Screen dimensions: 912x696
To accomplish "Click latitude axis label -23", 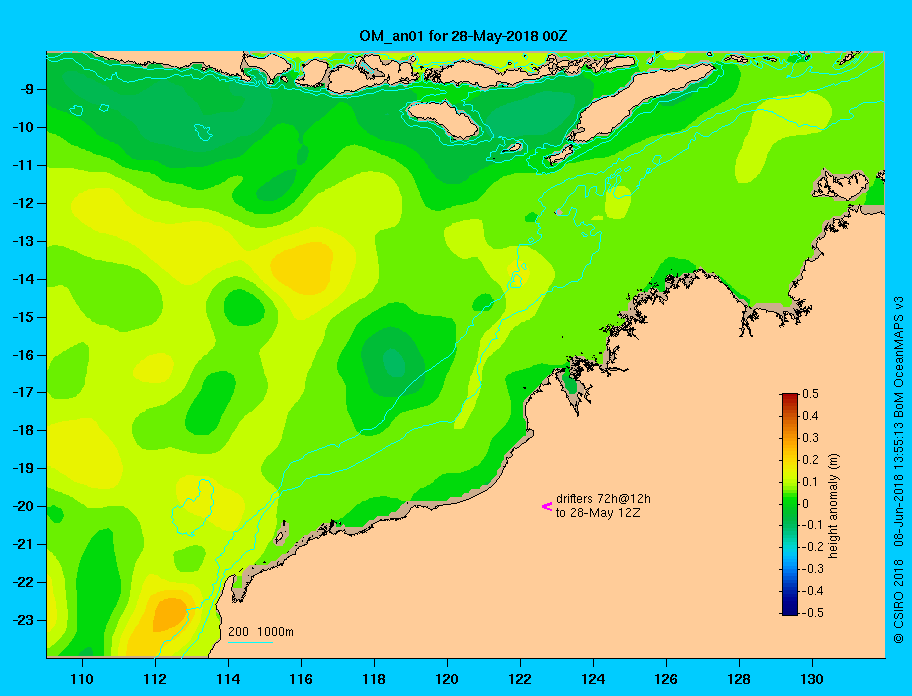I will pyautogui.click(x=24, y=620).
